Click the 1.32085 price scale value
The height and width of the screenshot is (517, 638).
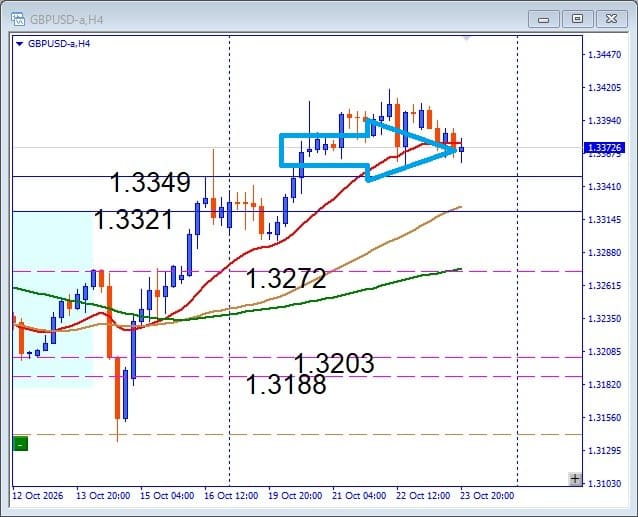click(605, 351)
